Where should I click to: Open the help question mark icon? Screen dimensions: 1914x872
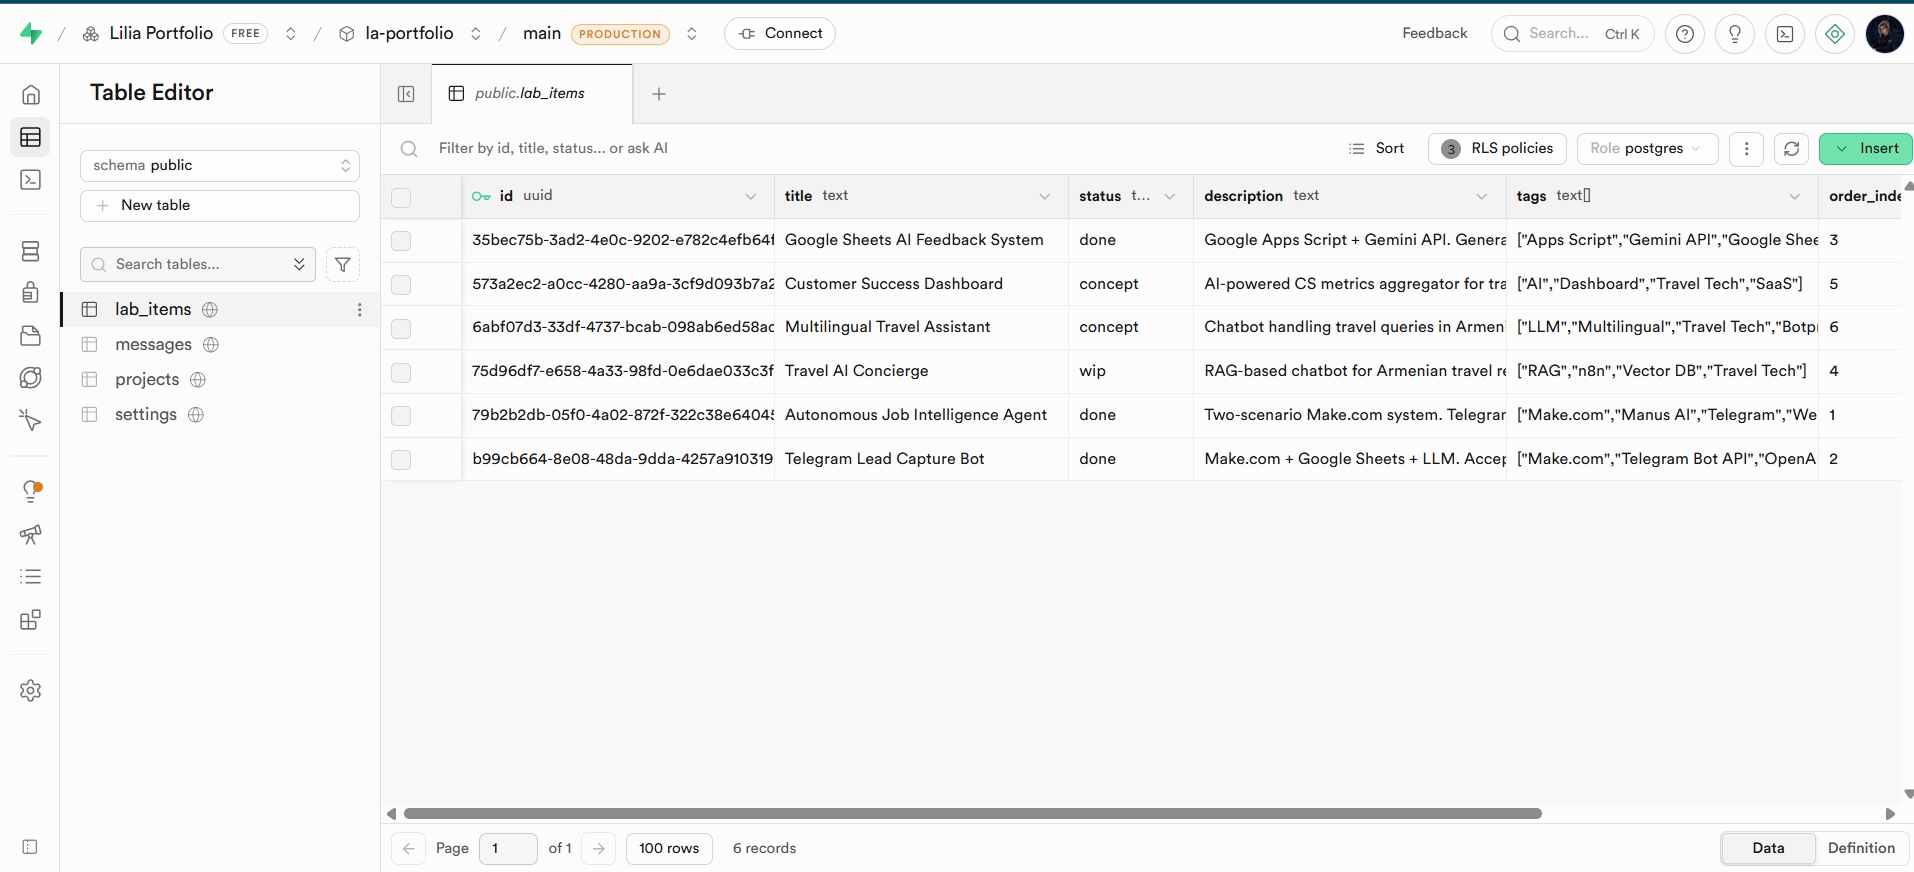point(1685,34)
